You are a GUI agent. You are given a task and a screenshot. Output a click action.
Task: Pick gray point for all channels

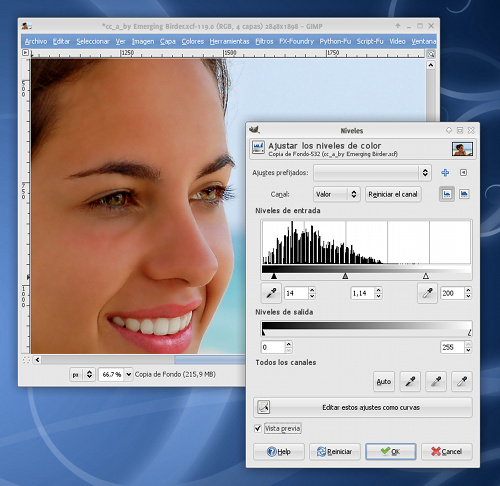click(436, 381)
